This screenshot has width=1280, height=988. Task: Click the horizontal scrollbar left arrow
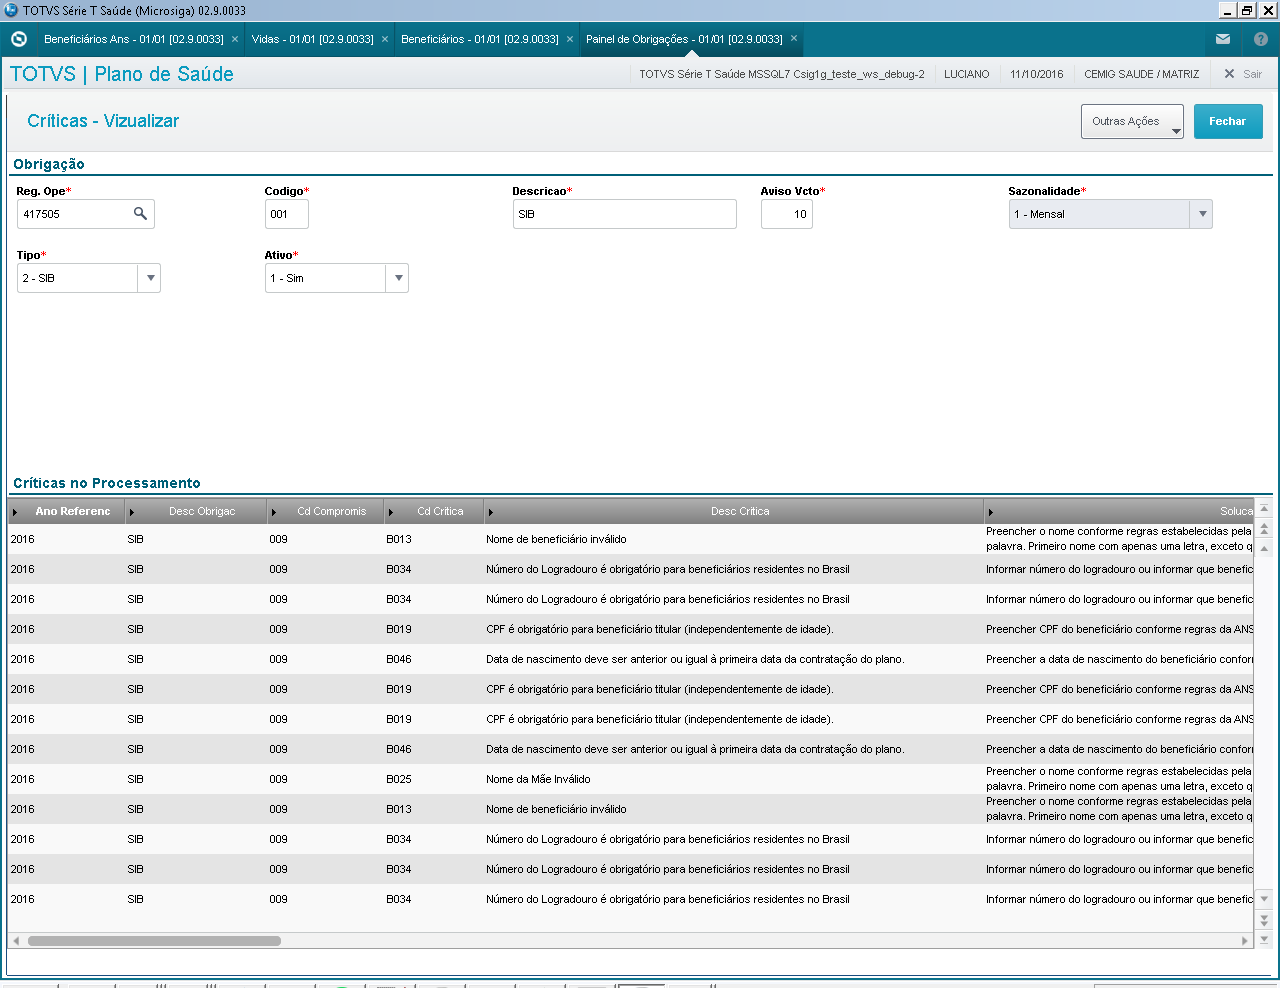click(16, 941)
